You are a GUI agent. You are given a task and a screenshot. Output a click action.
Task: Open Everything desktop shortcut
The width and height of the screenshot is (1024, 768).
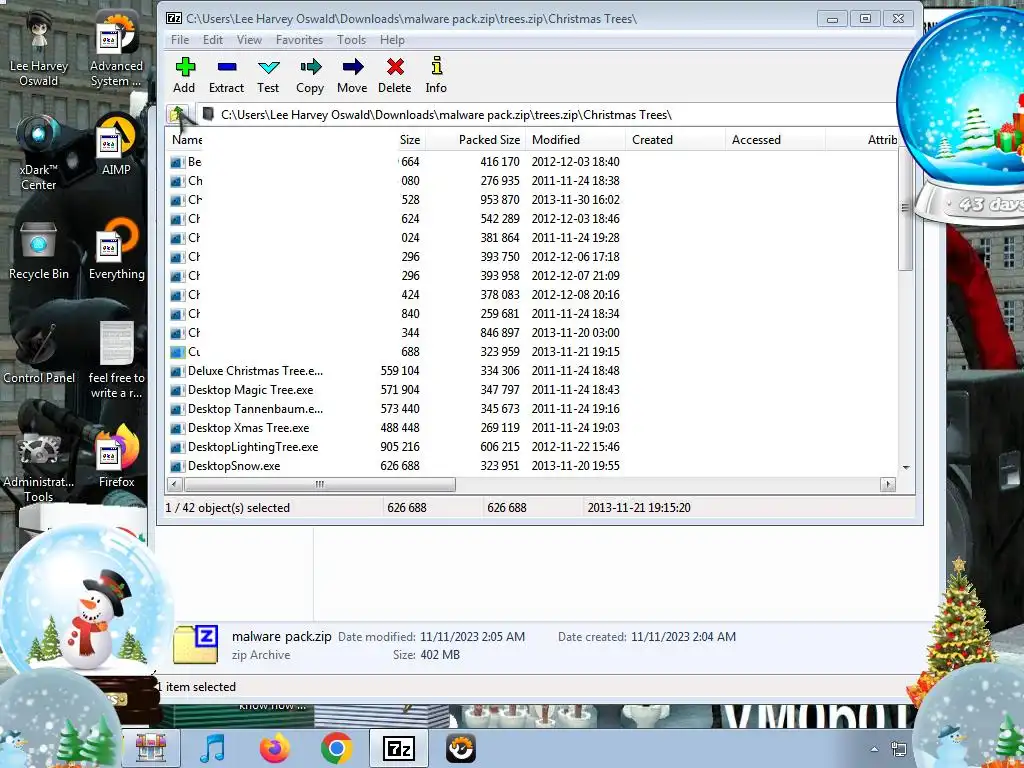coord(117,251)
